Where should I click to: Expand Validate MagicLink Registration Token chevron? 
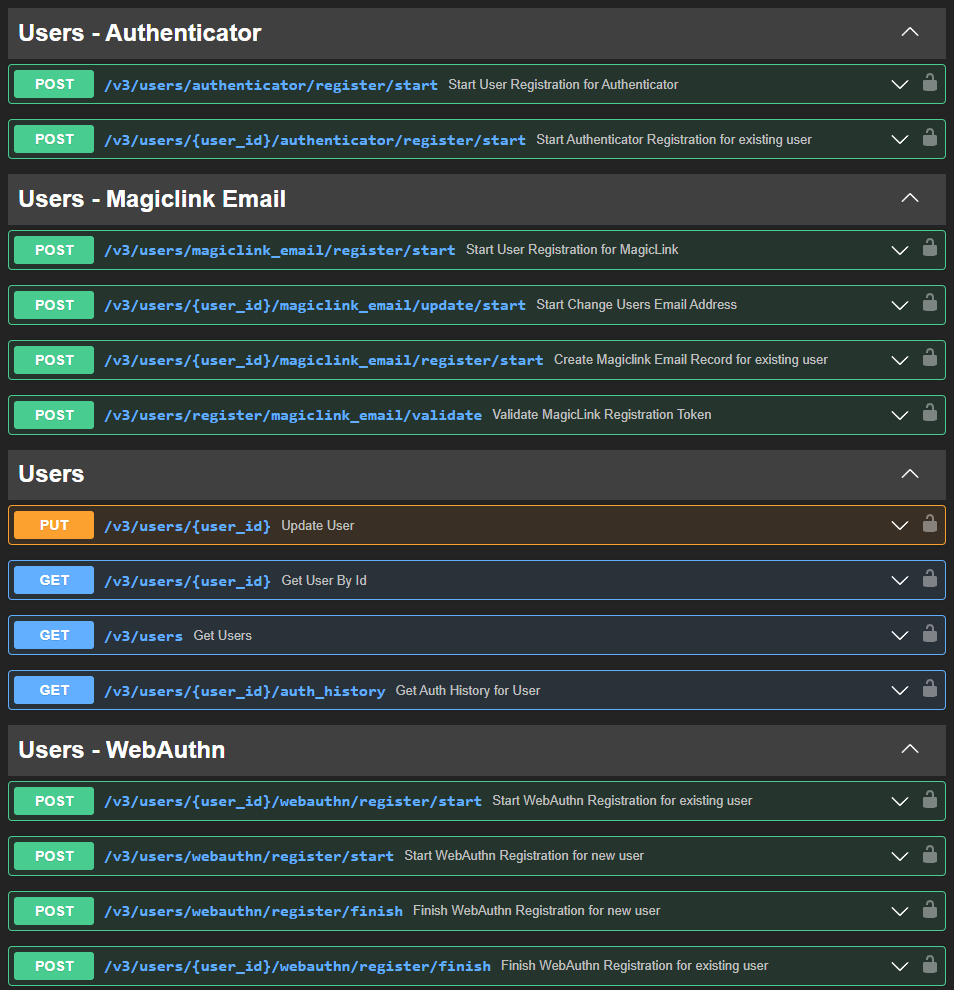pyautogui.click(x=900, y=415)
